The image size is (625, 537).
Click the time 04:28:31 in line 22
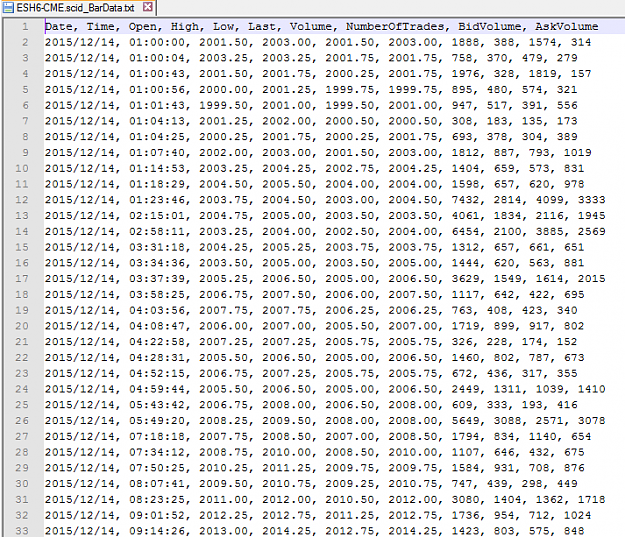pos(157,358)
